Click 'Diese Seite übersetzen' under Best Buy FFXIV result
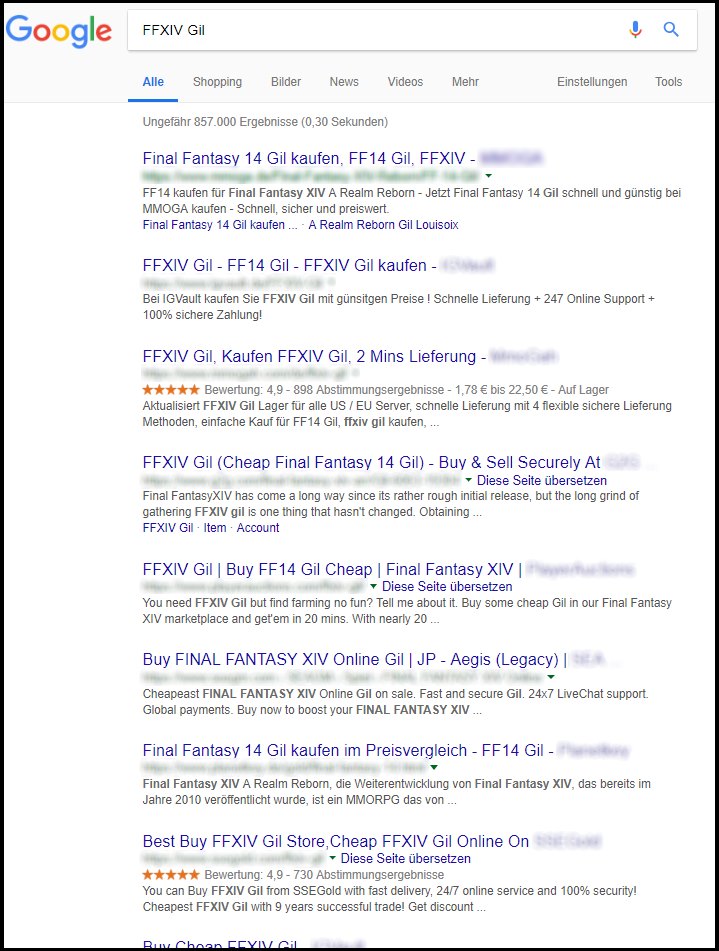This screenshot has width=719, height=951. [x=406, y=859]
